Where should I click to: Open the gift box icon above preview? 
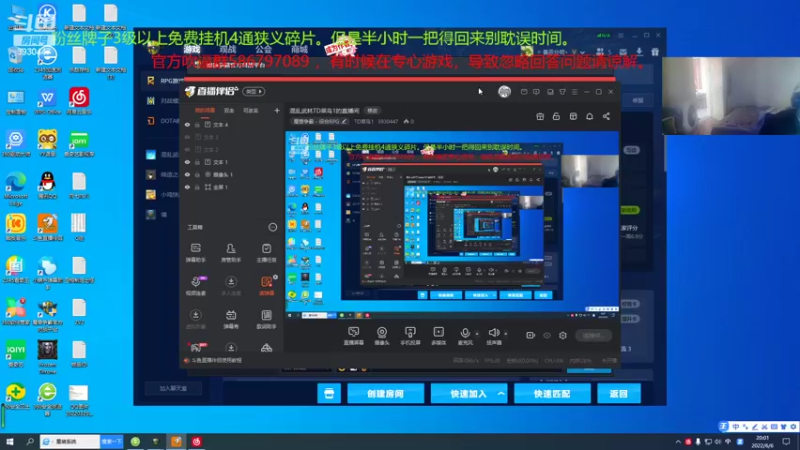(x=540, y=116)
